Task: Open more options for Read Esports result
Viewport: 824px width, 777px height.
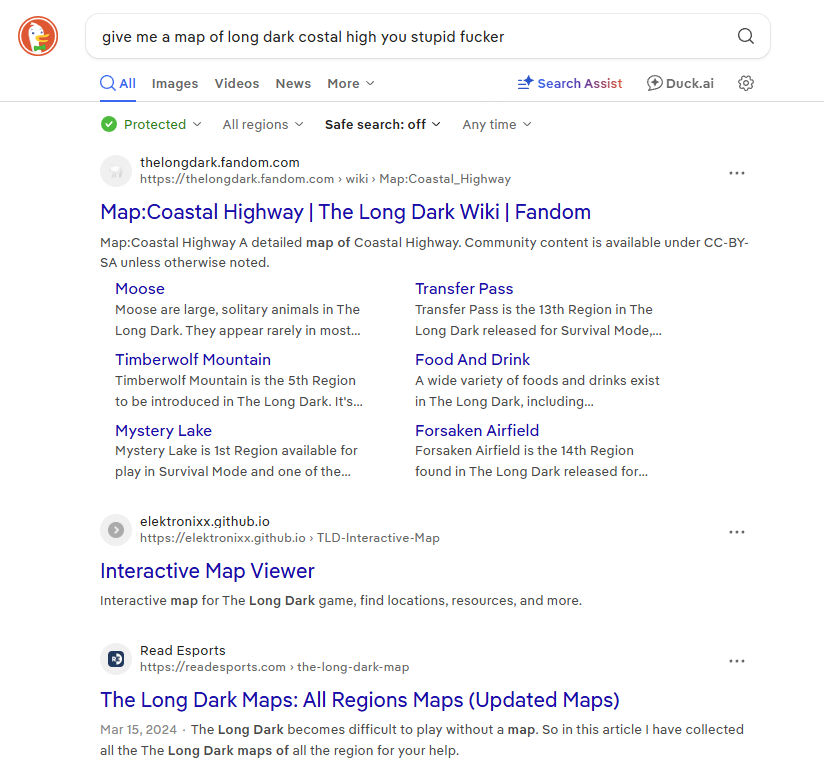Action: point(737,661)
